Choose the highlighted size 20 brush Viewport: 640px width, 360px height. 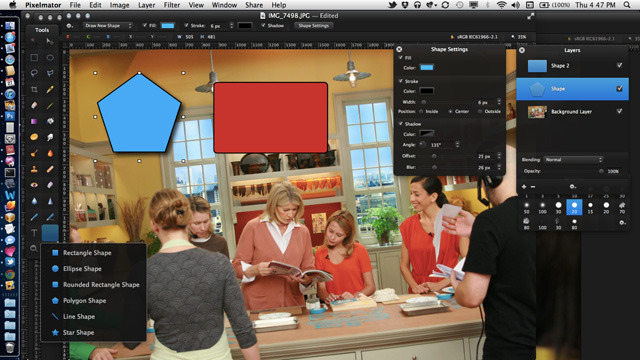(x=574, y=207)
